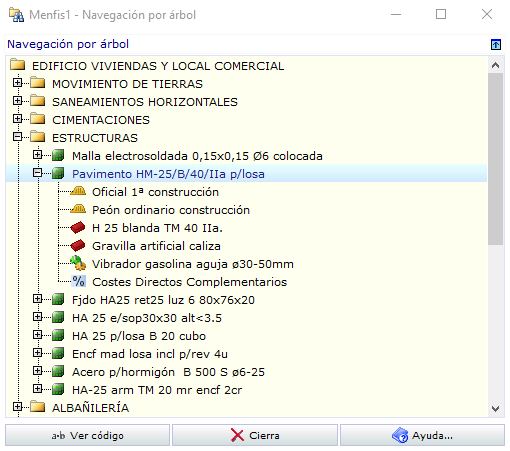Select the CIMENTACIONES chapter
The height and width of the screenshot is (451, 510).
coord(101,120)
